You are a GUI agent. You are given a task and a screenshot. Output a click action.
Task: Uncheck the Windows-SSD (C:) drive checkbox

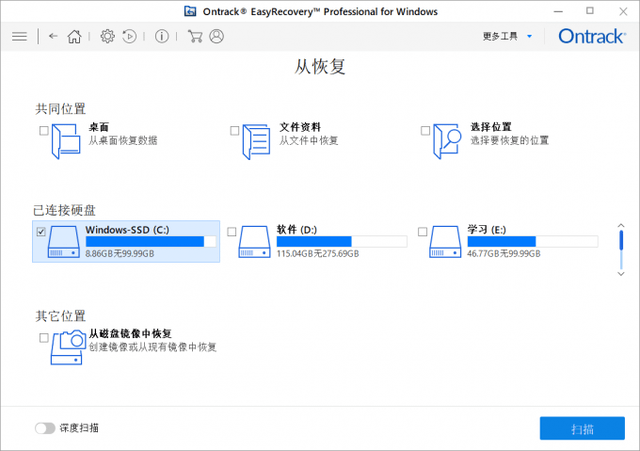pos(41,231)
